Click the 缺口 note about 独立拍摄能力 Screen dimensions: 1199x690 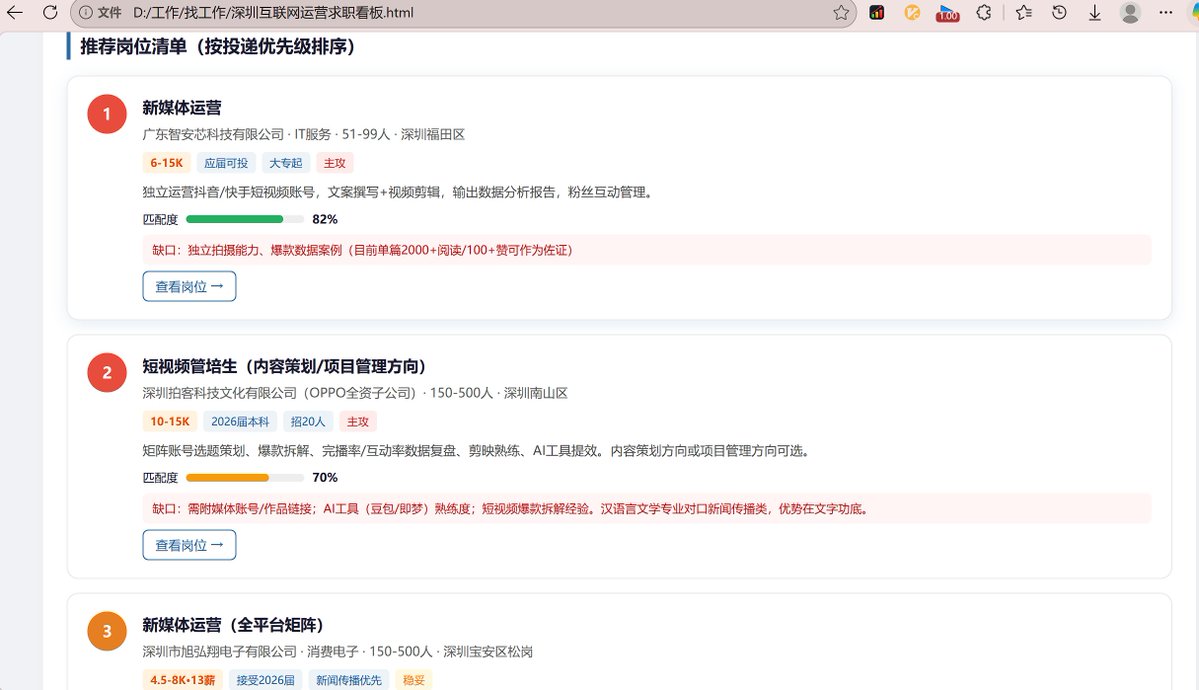pos(647,250)
